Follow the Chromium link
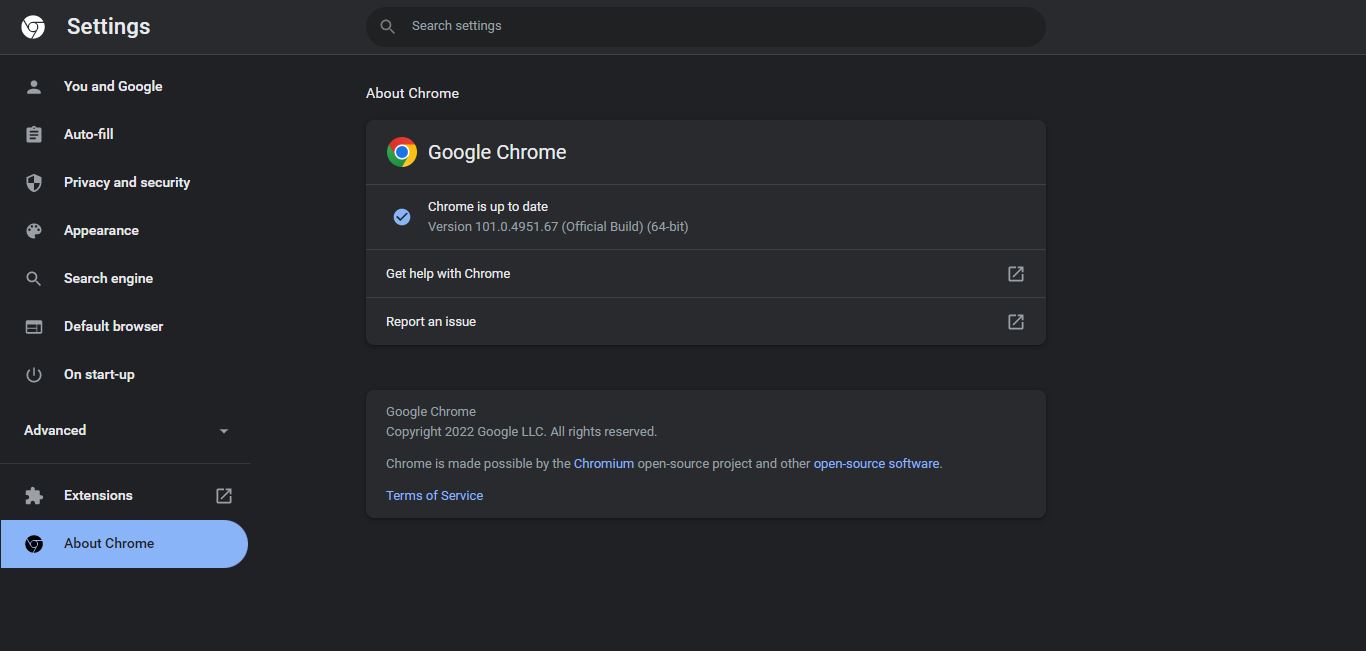The image size is (1366, 651). point(604,464)
